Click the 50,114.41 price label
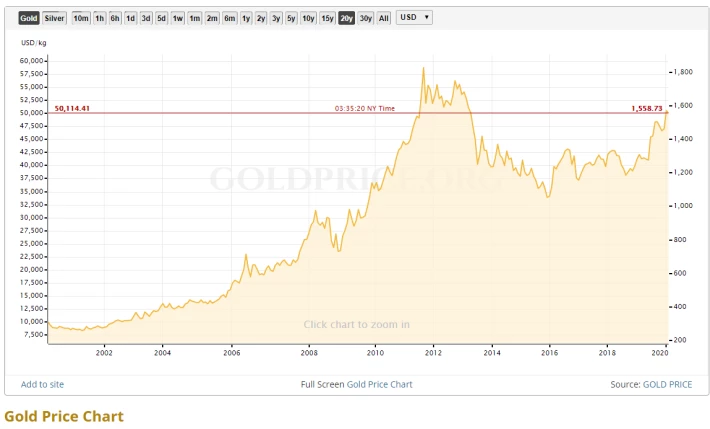Image resolution: width=710 pixels, height=429 pixels. (x=72, y=108)
